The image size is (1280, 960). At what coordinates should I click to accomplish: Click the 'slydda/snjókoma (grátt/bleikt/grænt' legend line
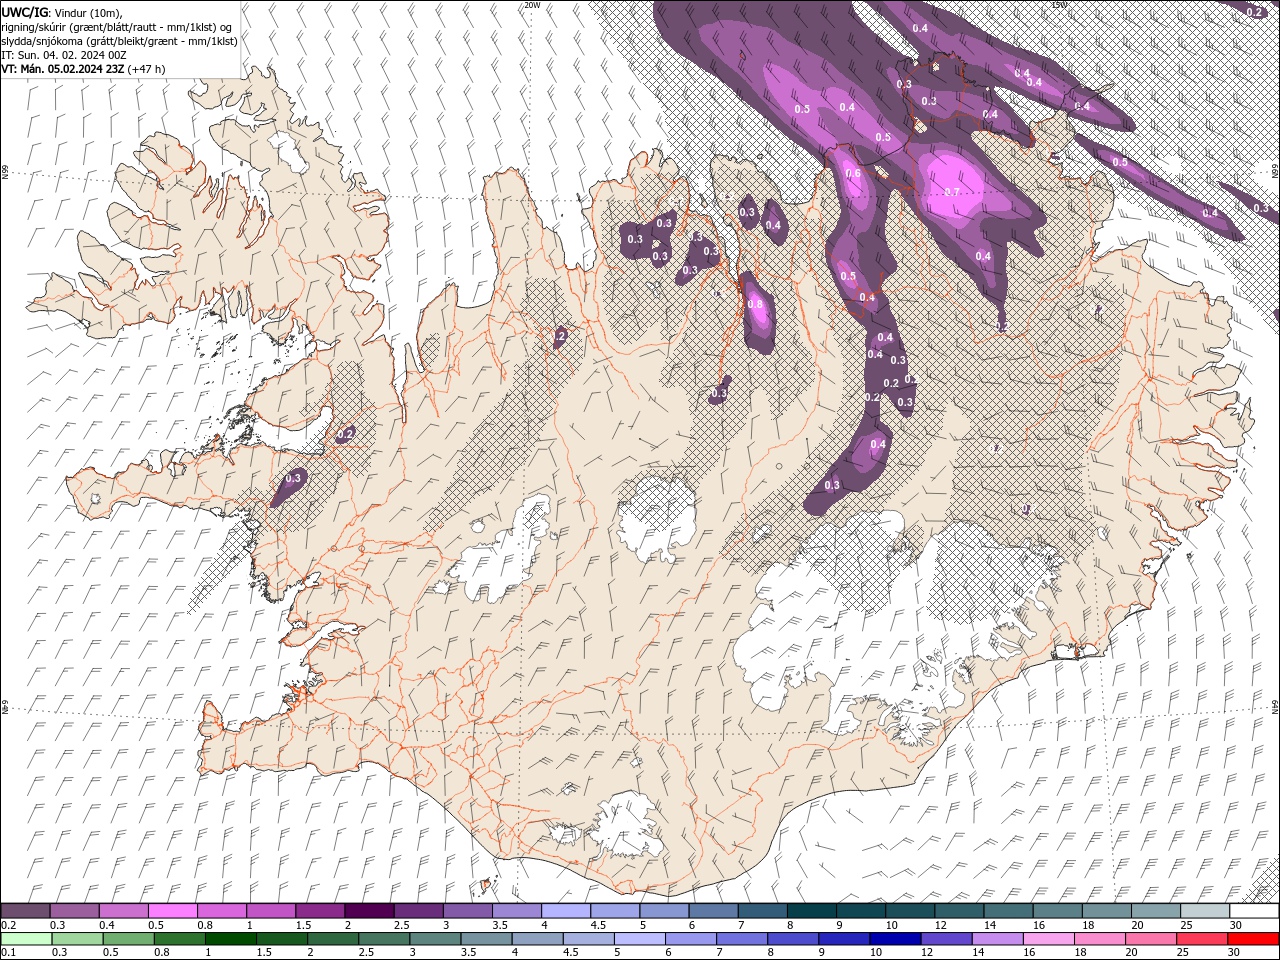click(x=119, y=41)
